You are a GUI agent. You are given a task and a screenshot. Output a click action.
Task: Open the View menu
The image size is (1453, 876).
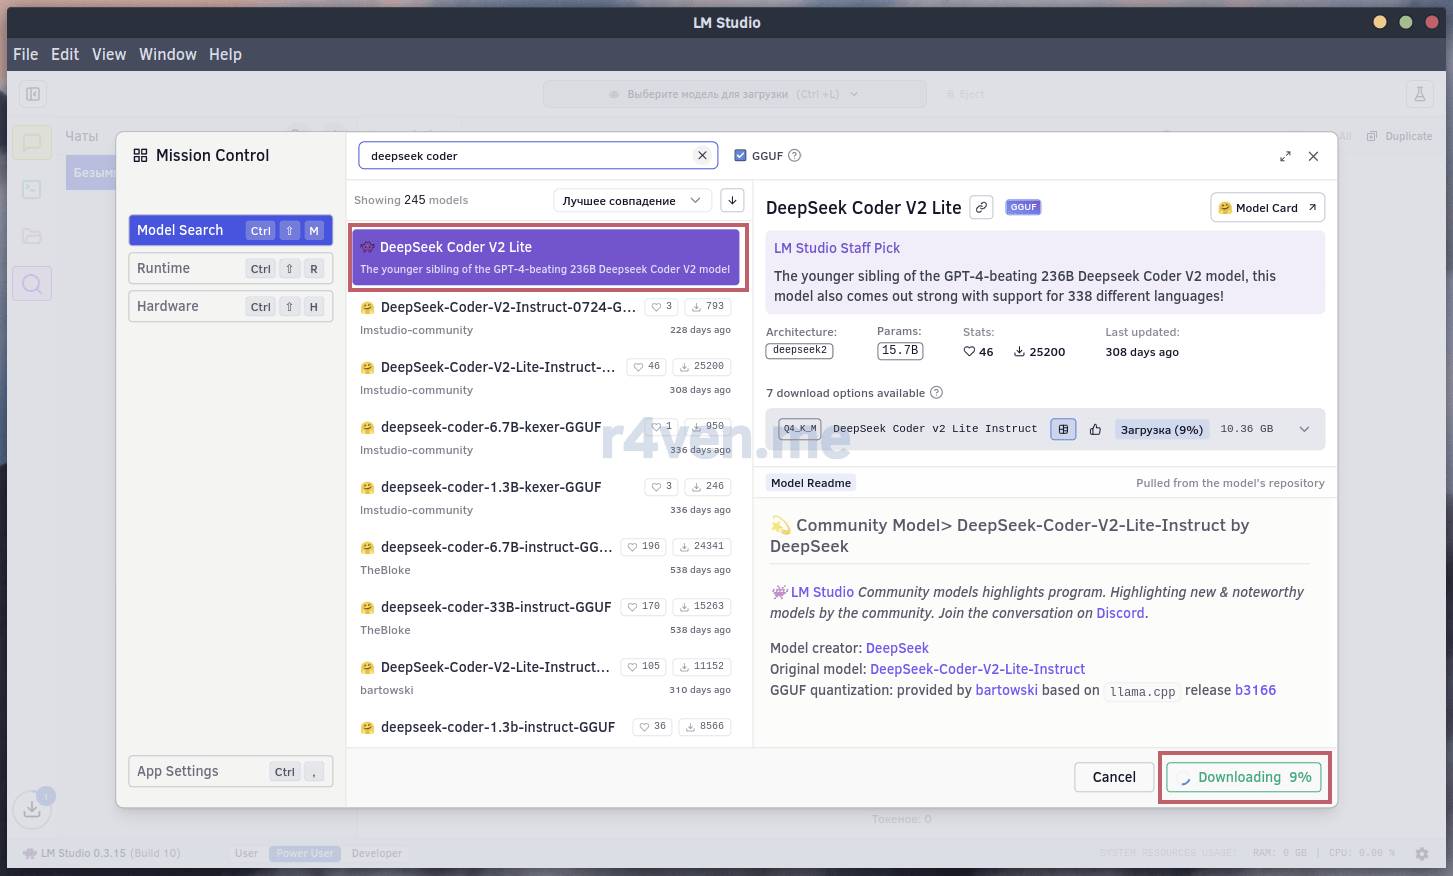pyautogui.click(x=109, y=54)
